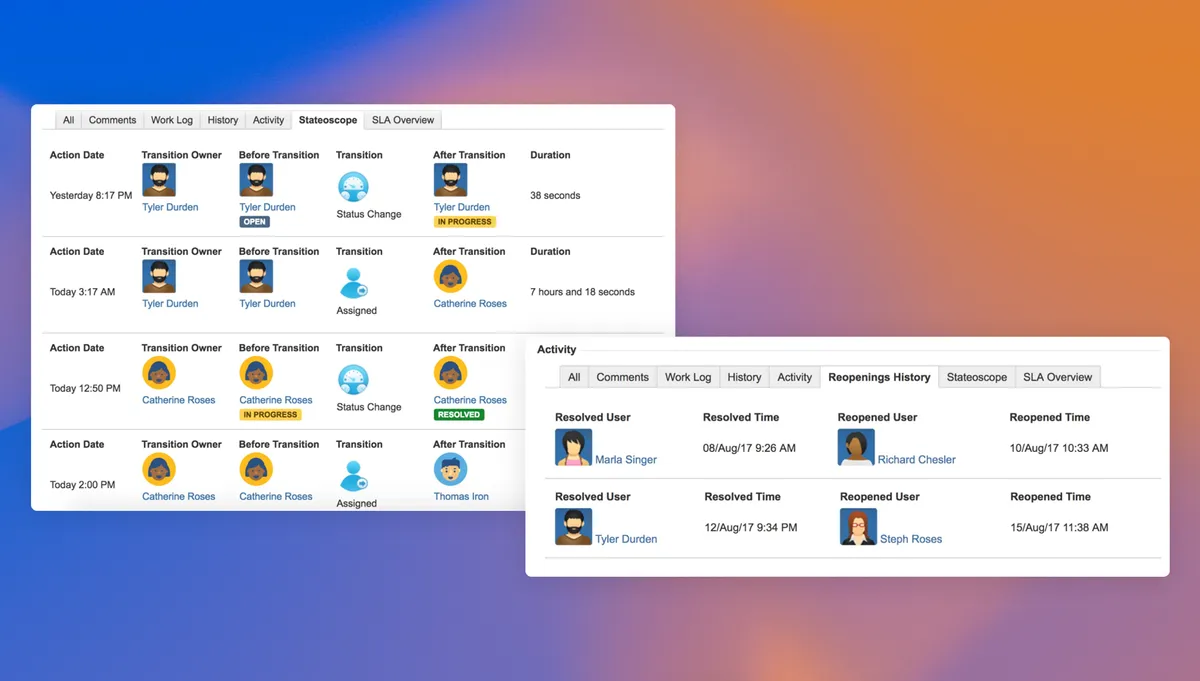Open History tab in Stateoscope window
The height and width of the screenshot is (681, 1200).
(x=223, y=120)
